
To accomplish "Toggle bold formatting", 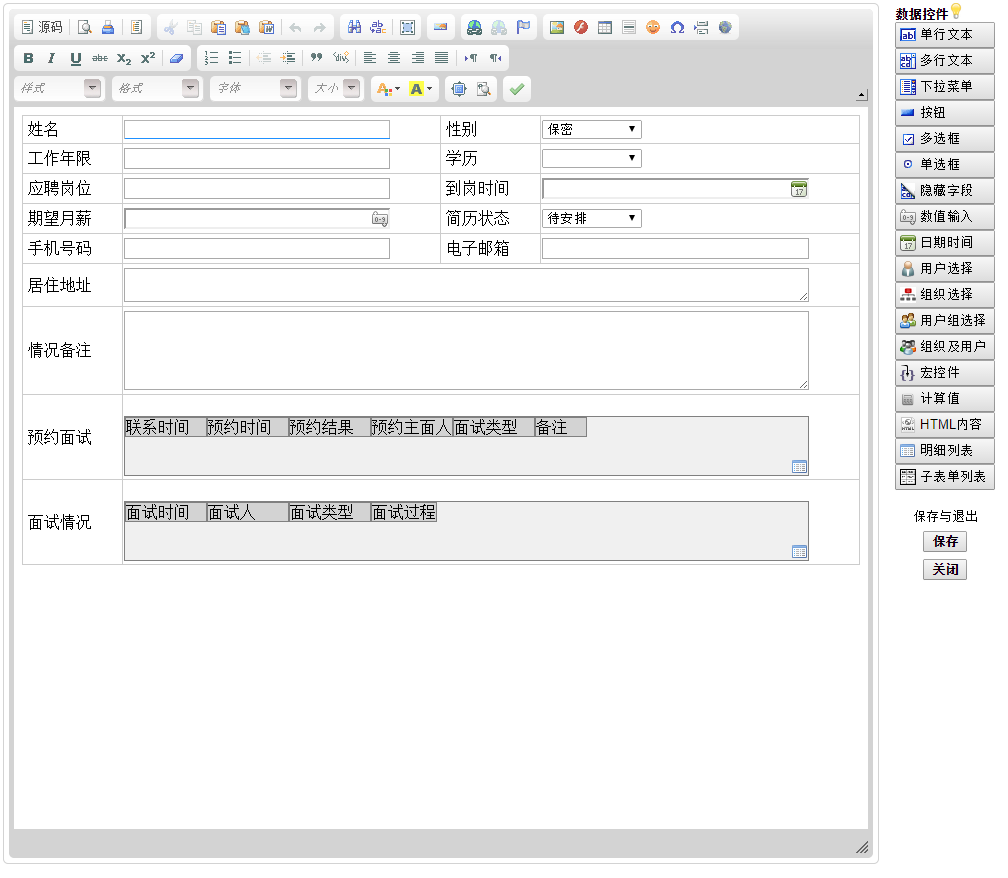I will (x=28, y=58).
